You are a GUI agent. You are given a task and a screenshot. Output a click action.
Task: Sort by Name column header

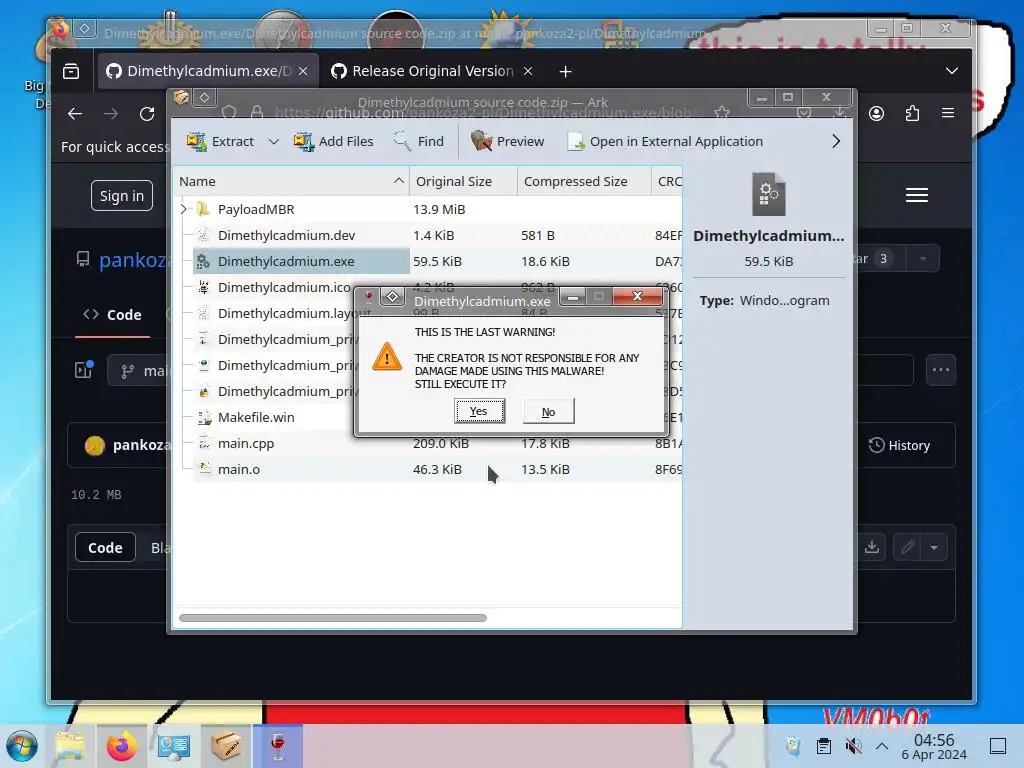click(x=291, y=182)
